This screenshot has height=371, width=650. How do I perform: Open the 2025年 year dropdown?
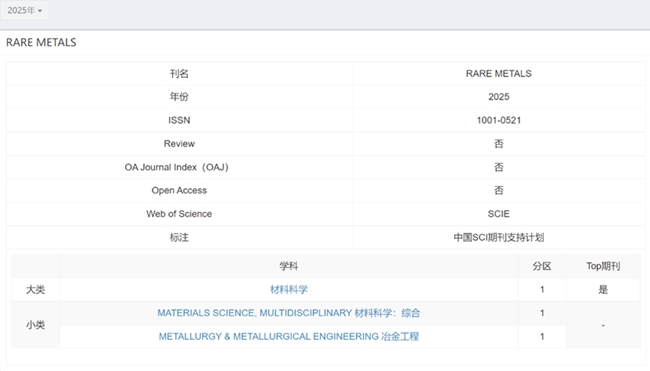pos(24,11)
